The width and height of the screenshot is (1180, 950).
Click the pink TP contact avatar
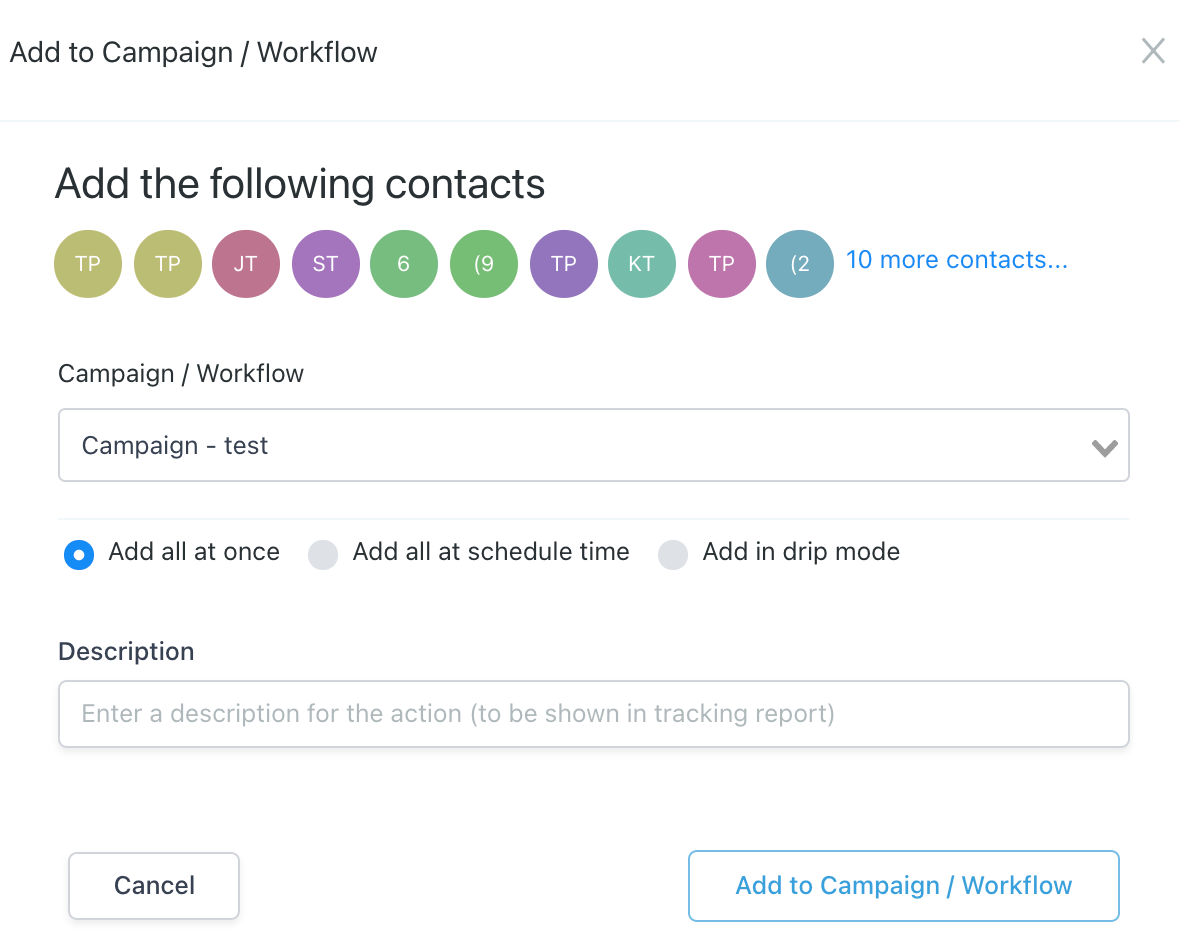(x=721, y=264)
